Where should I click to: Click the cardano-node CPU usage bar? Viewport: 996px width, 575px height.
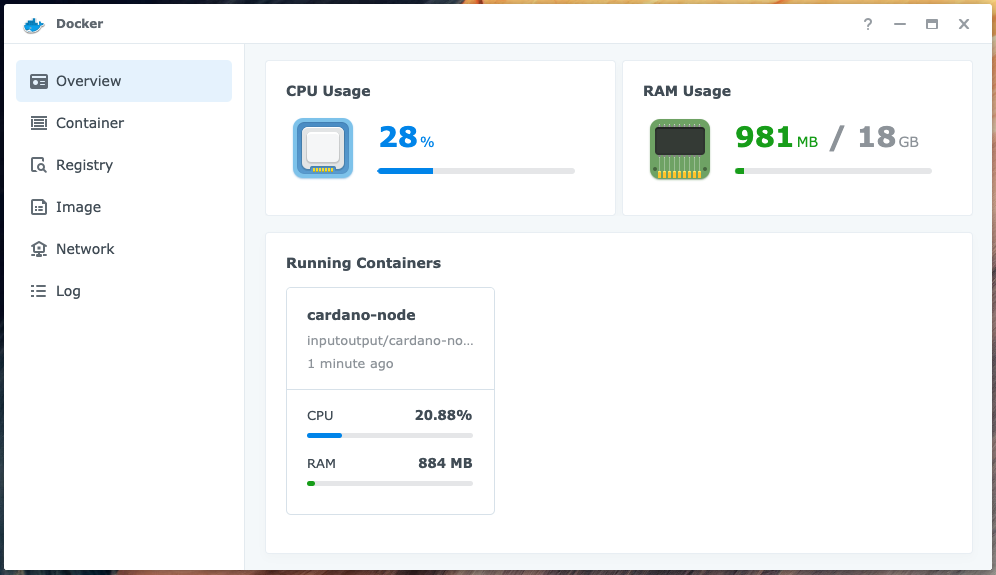coord(390,435)
